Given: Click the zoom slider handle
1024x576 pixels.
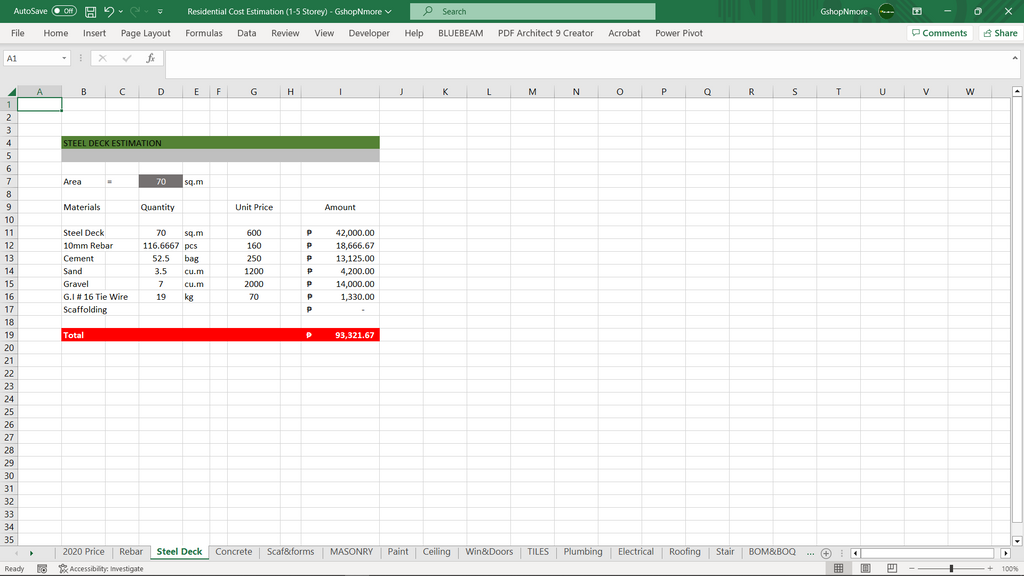Looking at the screenshot, I should (x=952, y=569).
